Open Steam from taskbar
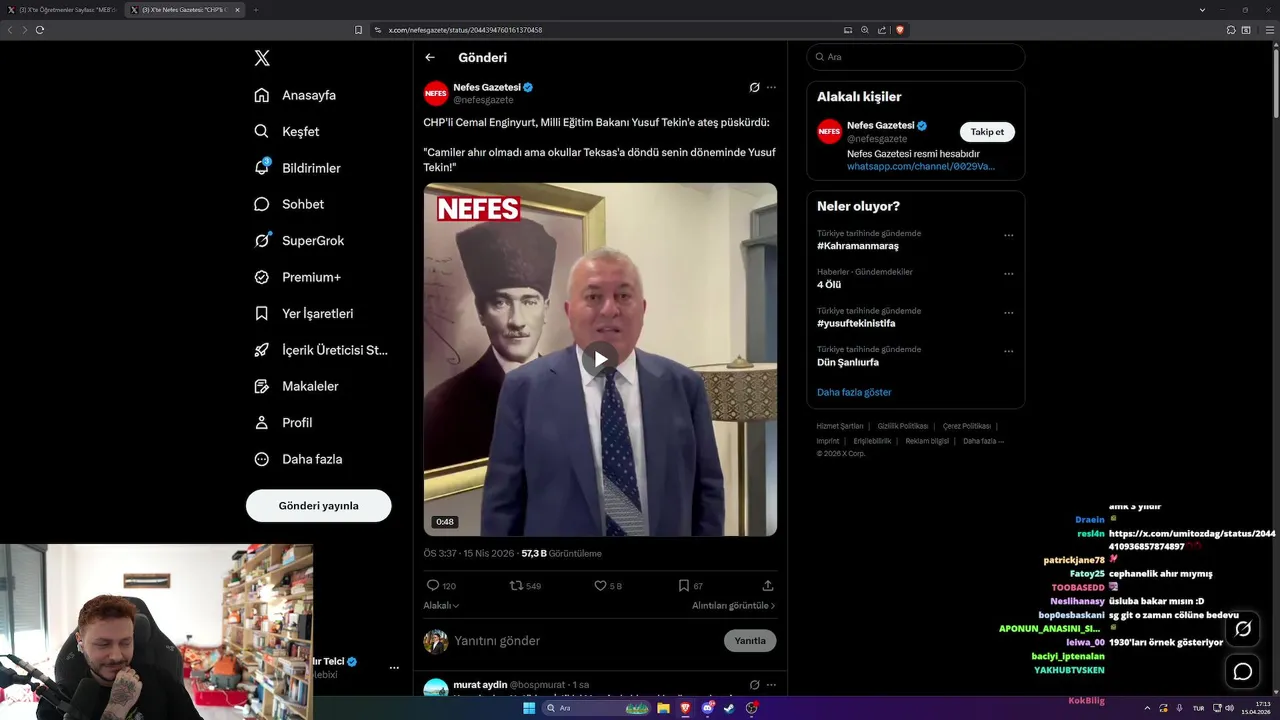The image size is (1280, 720). [x=729, y=708]
